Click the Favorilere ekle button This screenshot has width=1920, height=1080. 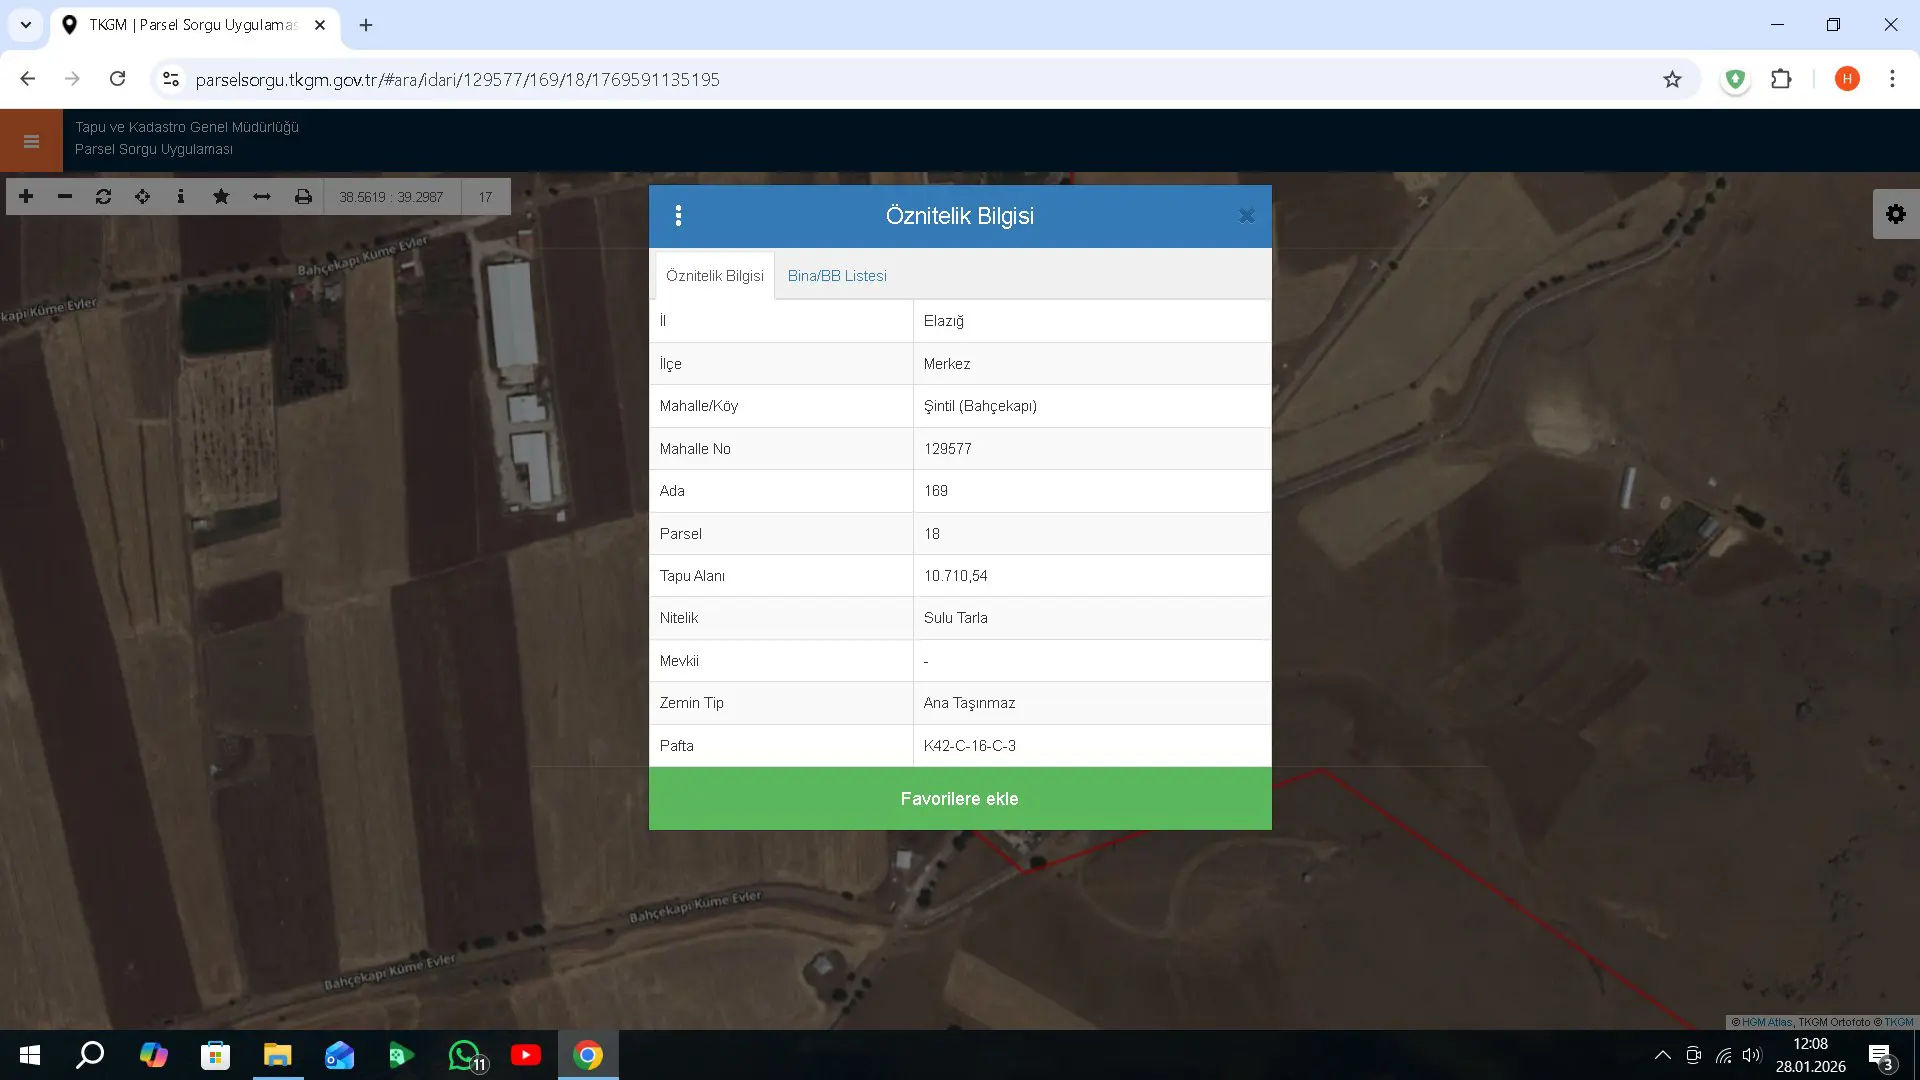(960, 799)
